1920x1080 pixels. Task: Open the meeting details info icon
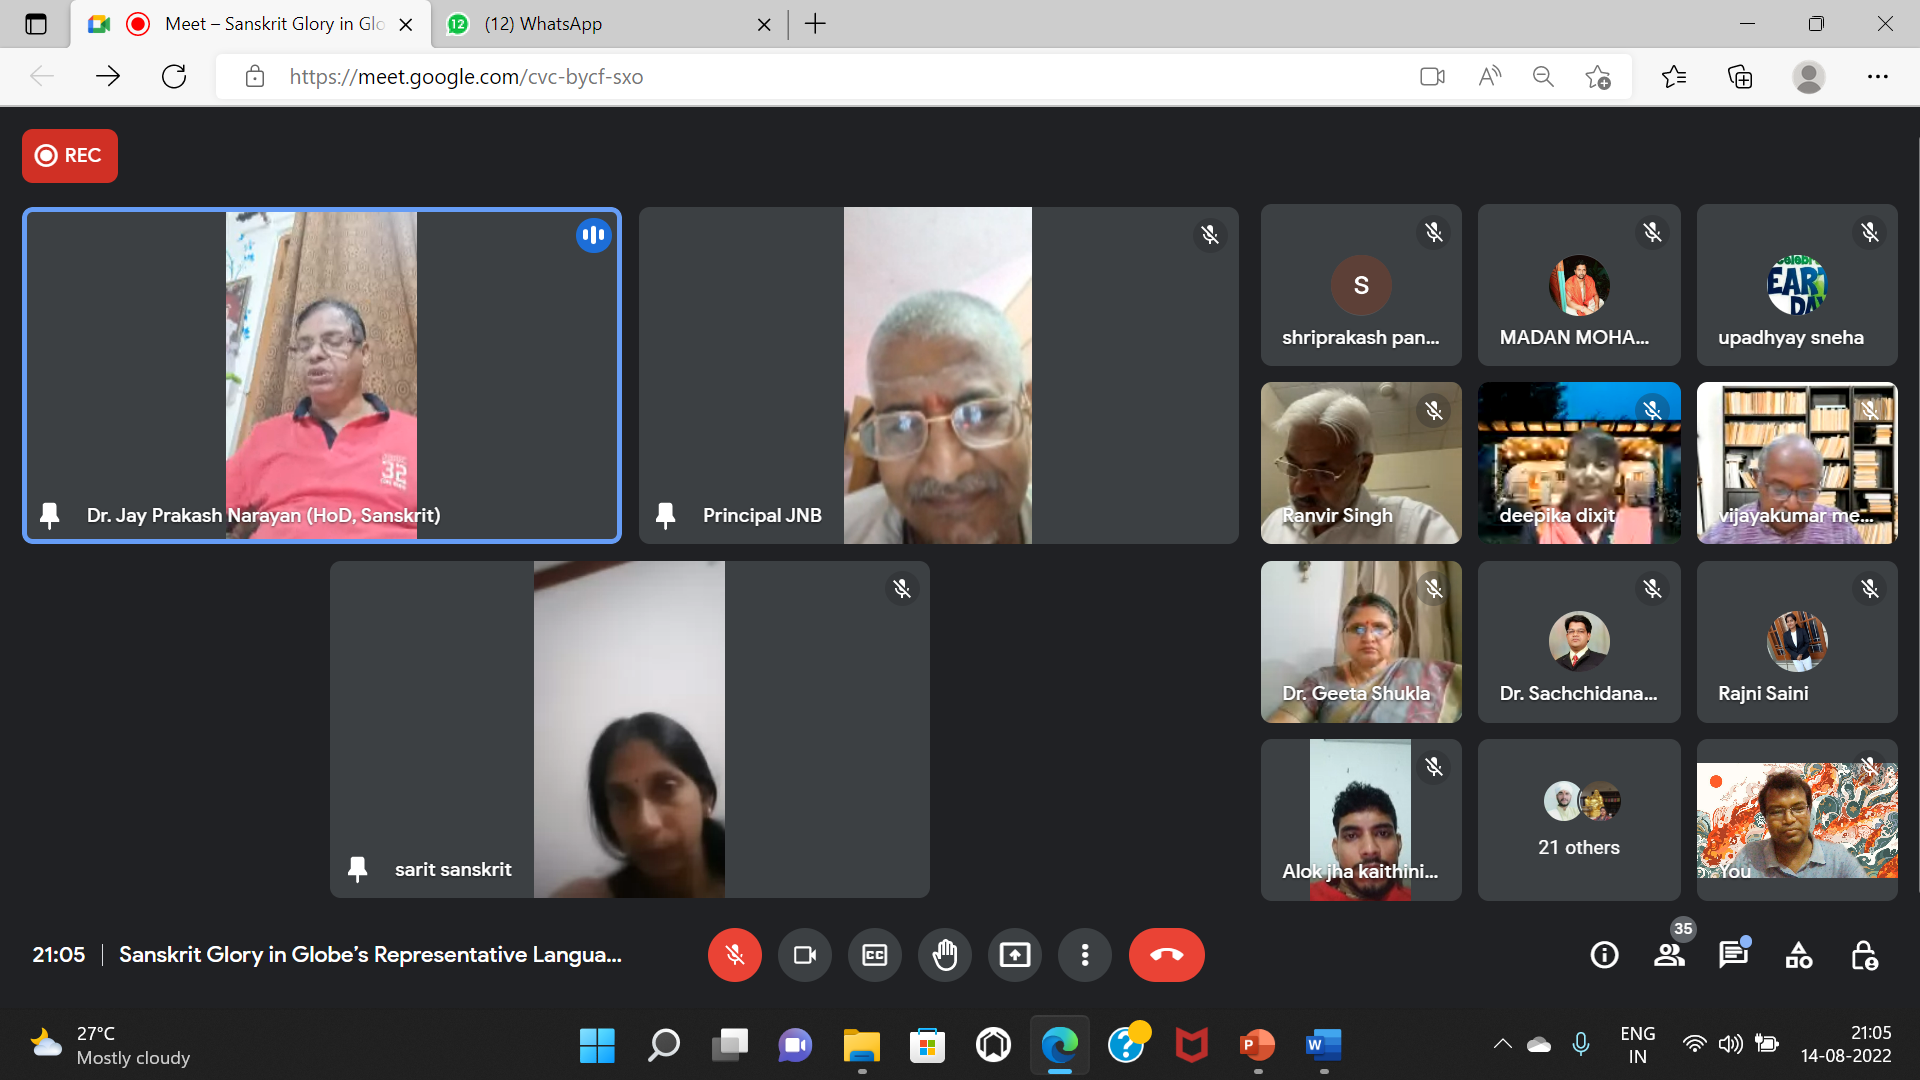tap(1604, 955)
